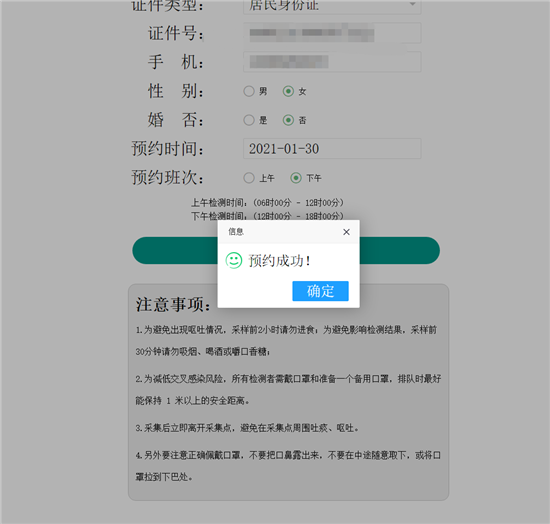The image size is (550, 524).
Task: Select the 女 gender radio button
Action: [x=288, y=91]
